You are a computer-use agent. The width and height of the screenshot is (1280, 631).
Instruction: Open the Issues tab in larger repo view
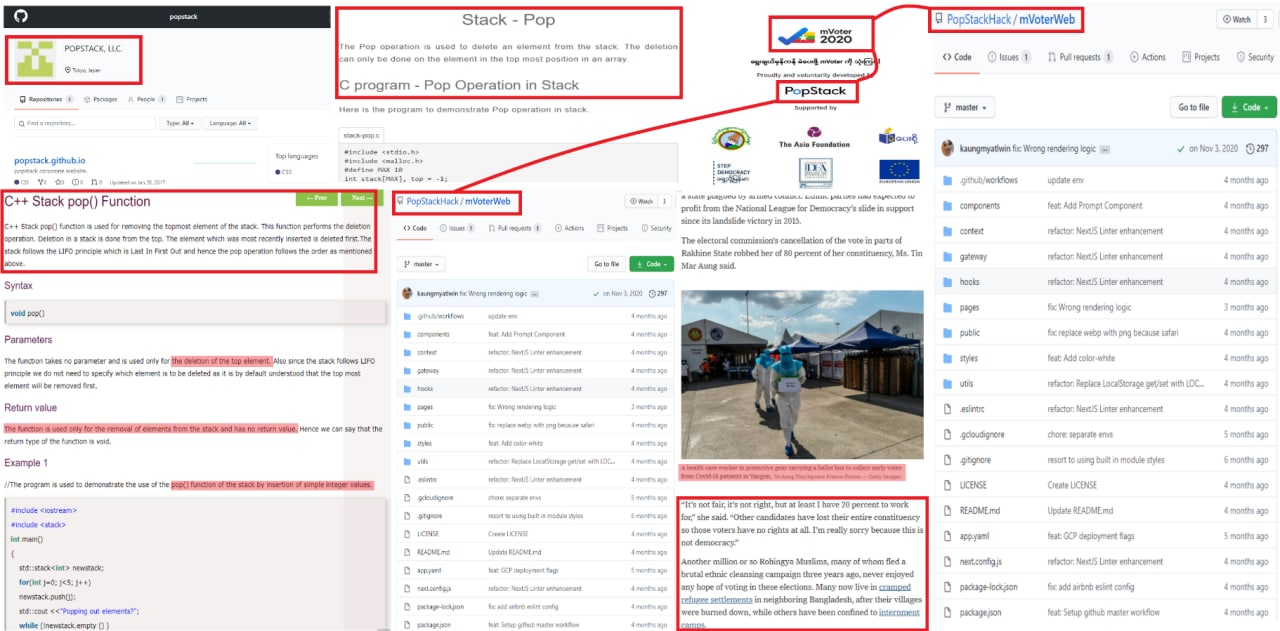point(1008,57)
